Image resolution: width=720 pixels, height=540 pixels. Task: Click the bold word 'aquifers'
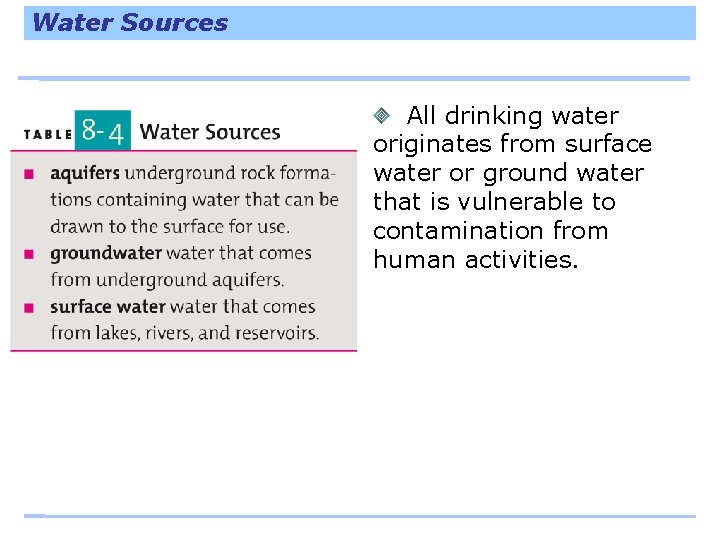[x=85, y=174]
